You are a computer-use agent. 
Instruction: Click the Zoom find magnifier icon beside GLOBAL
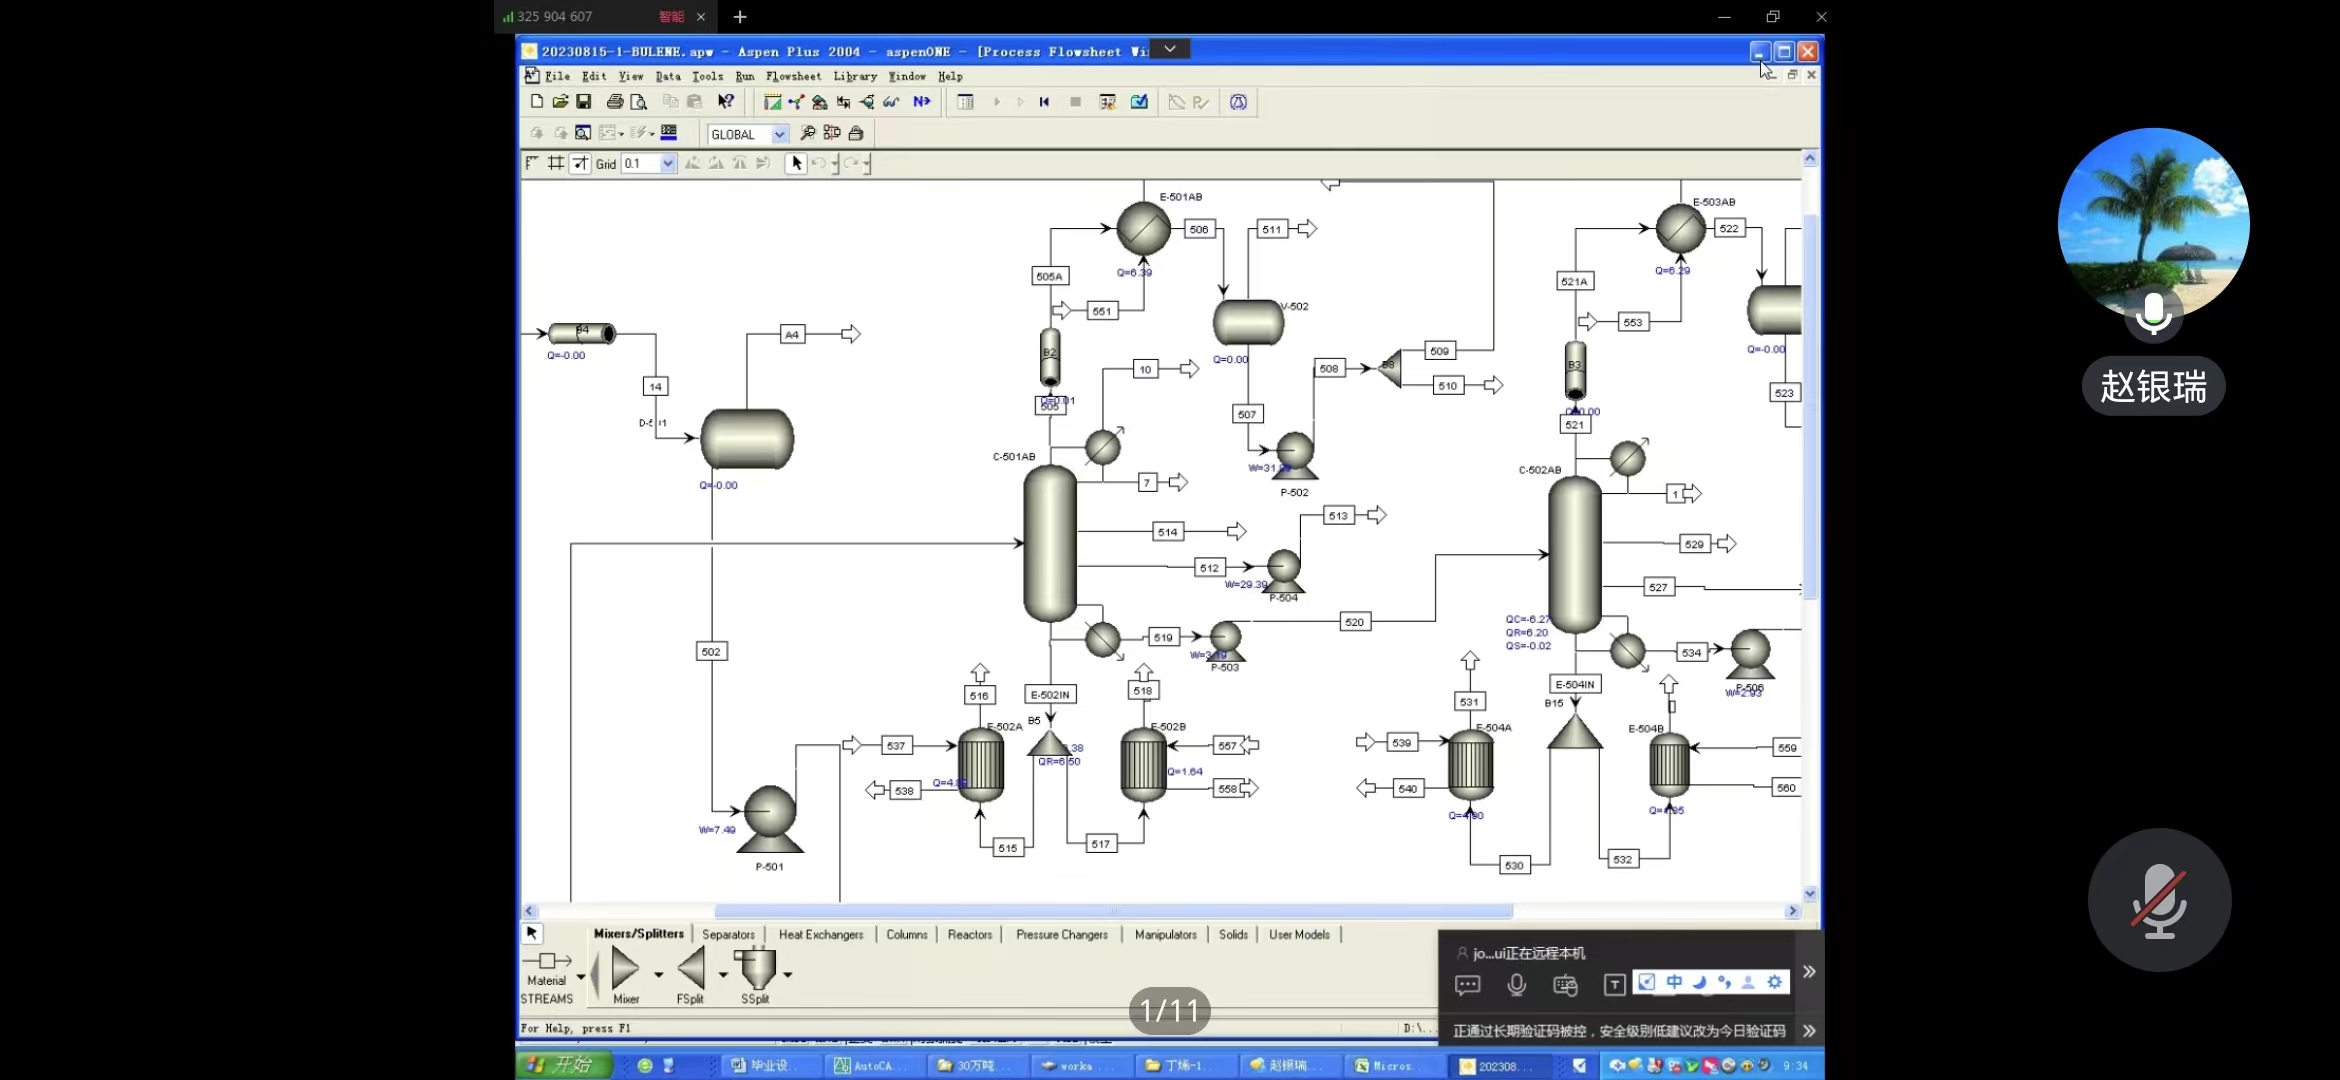coord(808,133)
